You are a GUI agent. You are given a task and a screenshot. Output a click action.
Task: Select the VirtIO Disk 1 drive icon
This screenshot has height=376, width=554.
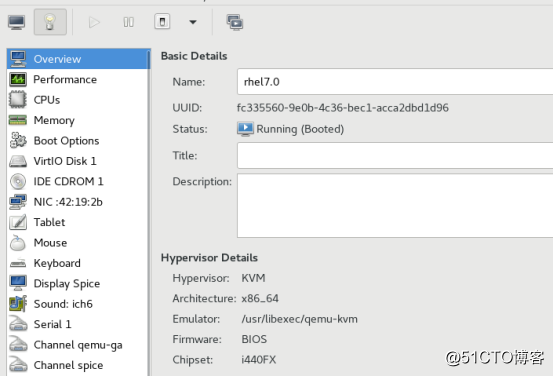tap(18, 161)
